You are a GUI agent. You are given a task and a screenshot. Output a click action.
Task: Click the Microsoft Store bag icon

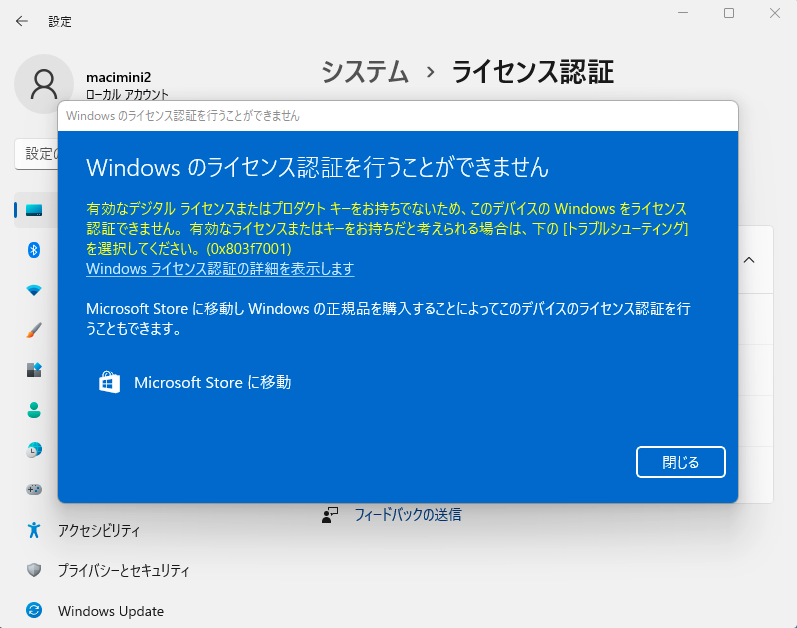point(109,383)
